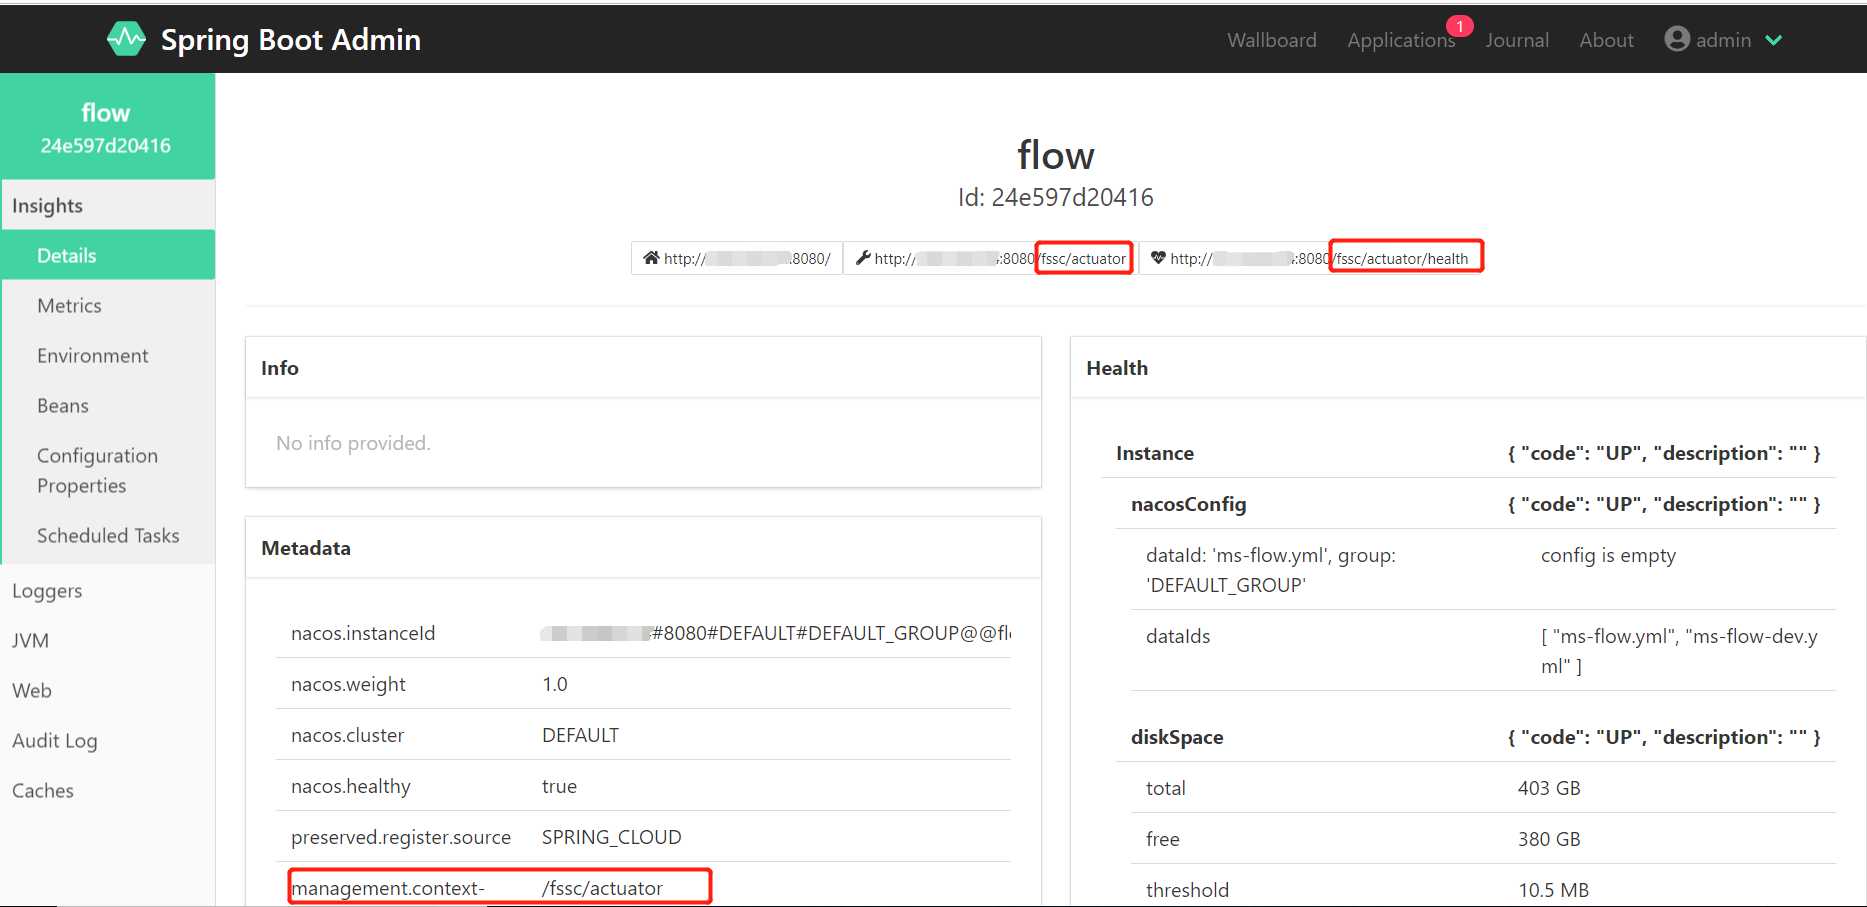1867x907 pixels.
Task: Click the home icon service URL
Action: pyautogui.click(x=737, y=258)
